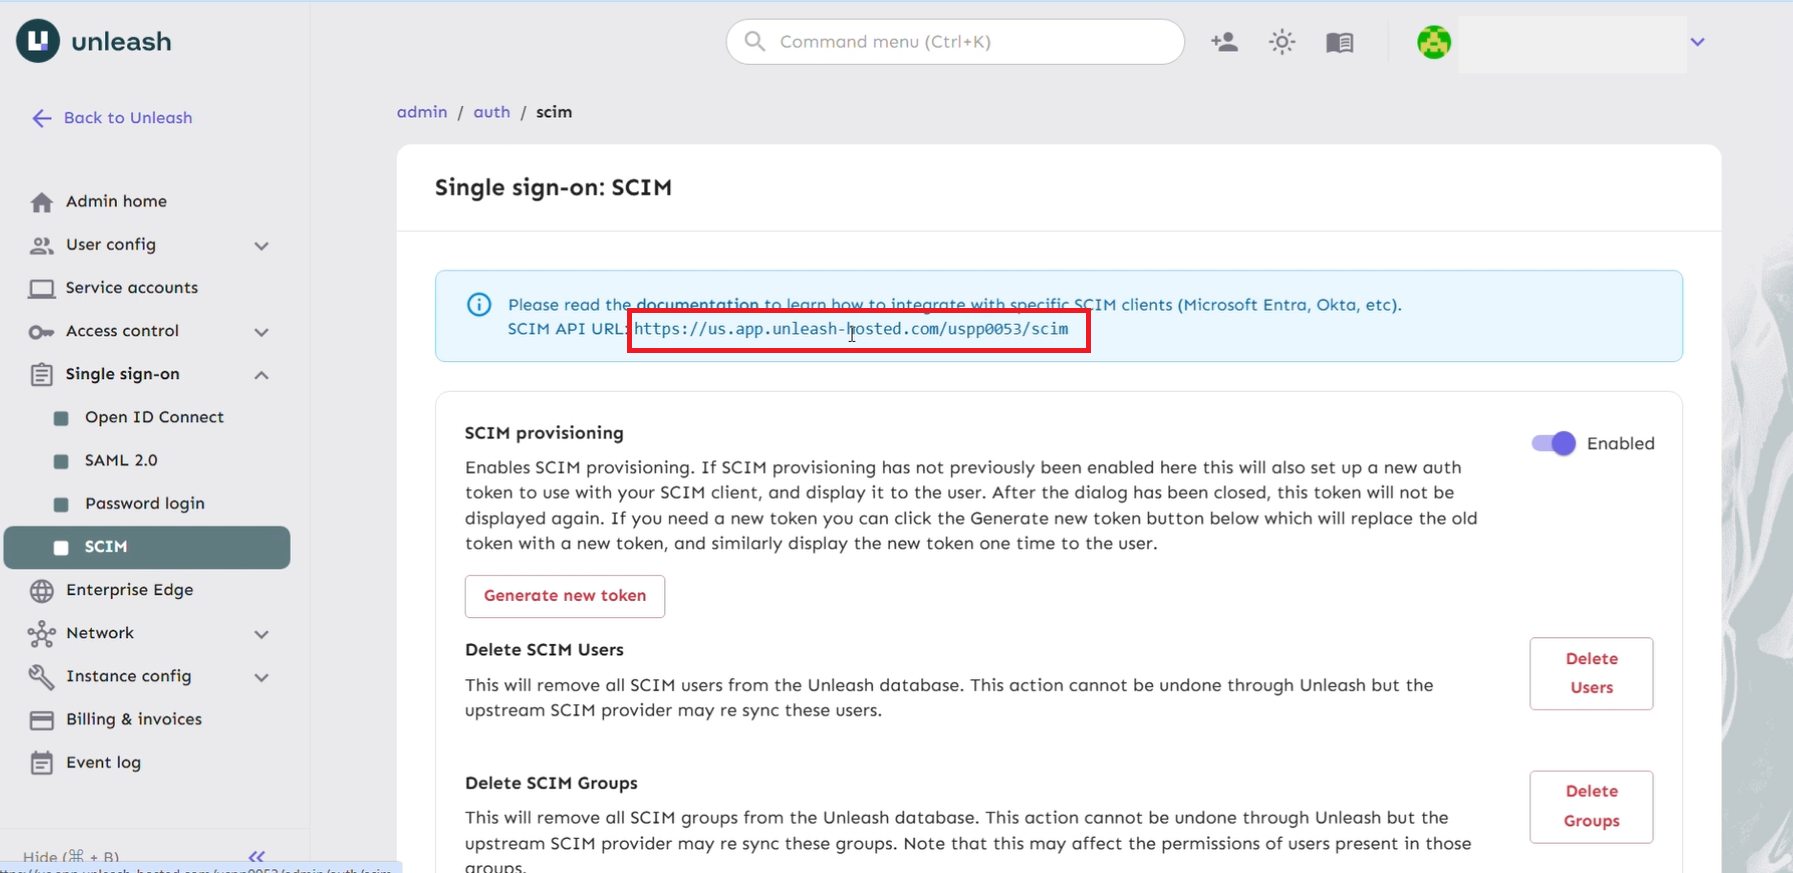Open Service accounts page

click(147, 288)
